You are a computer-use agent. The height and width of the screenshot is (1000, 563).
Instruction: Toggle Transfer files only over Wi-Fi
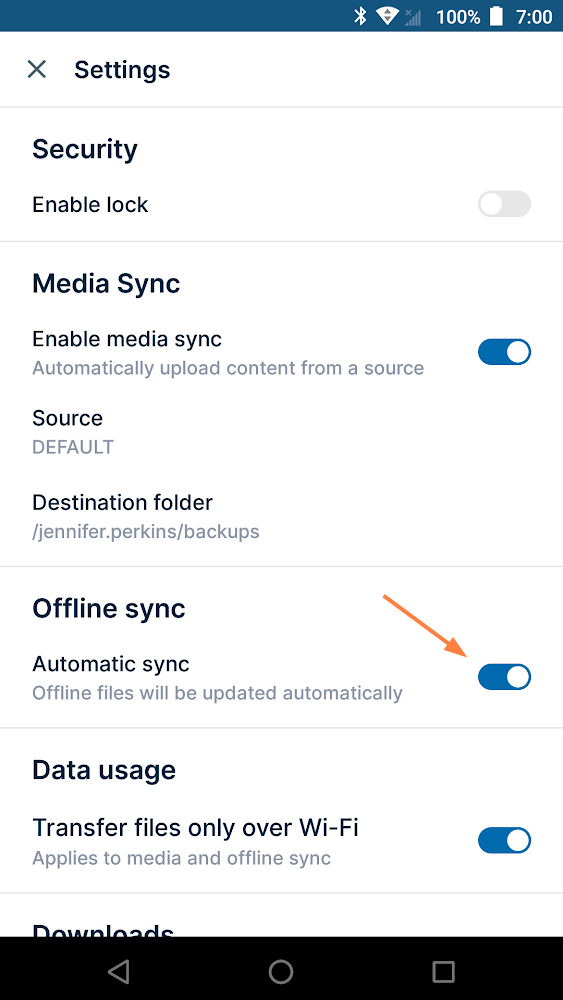click(x=504, y=841)
